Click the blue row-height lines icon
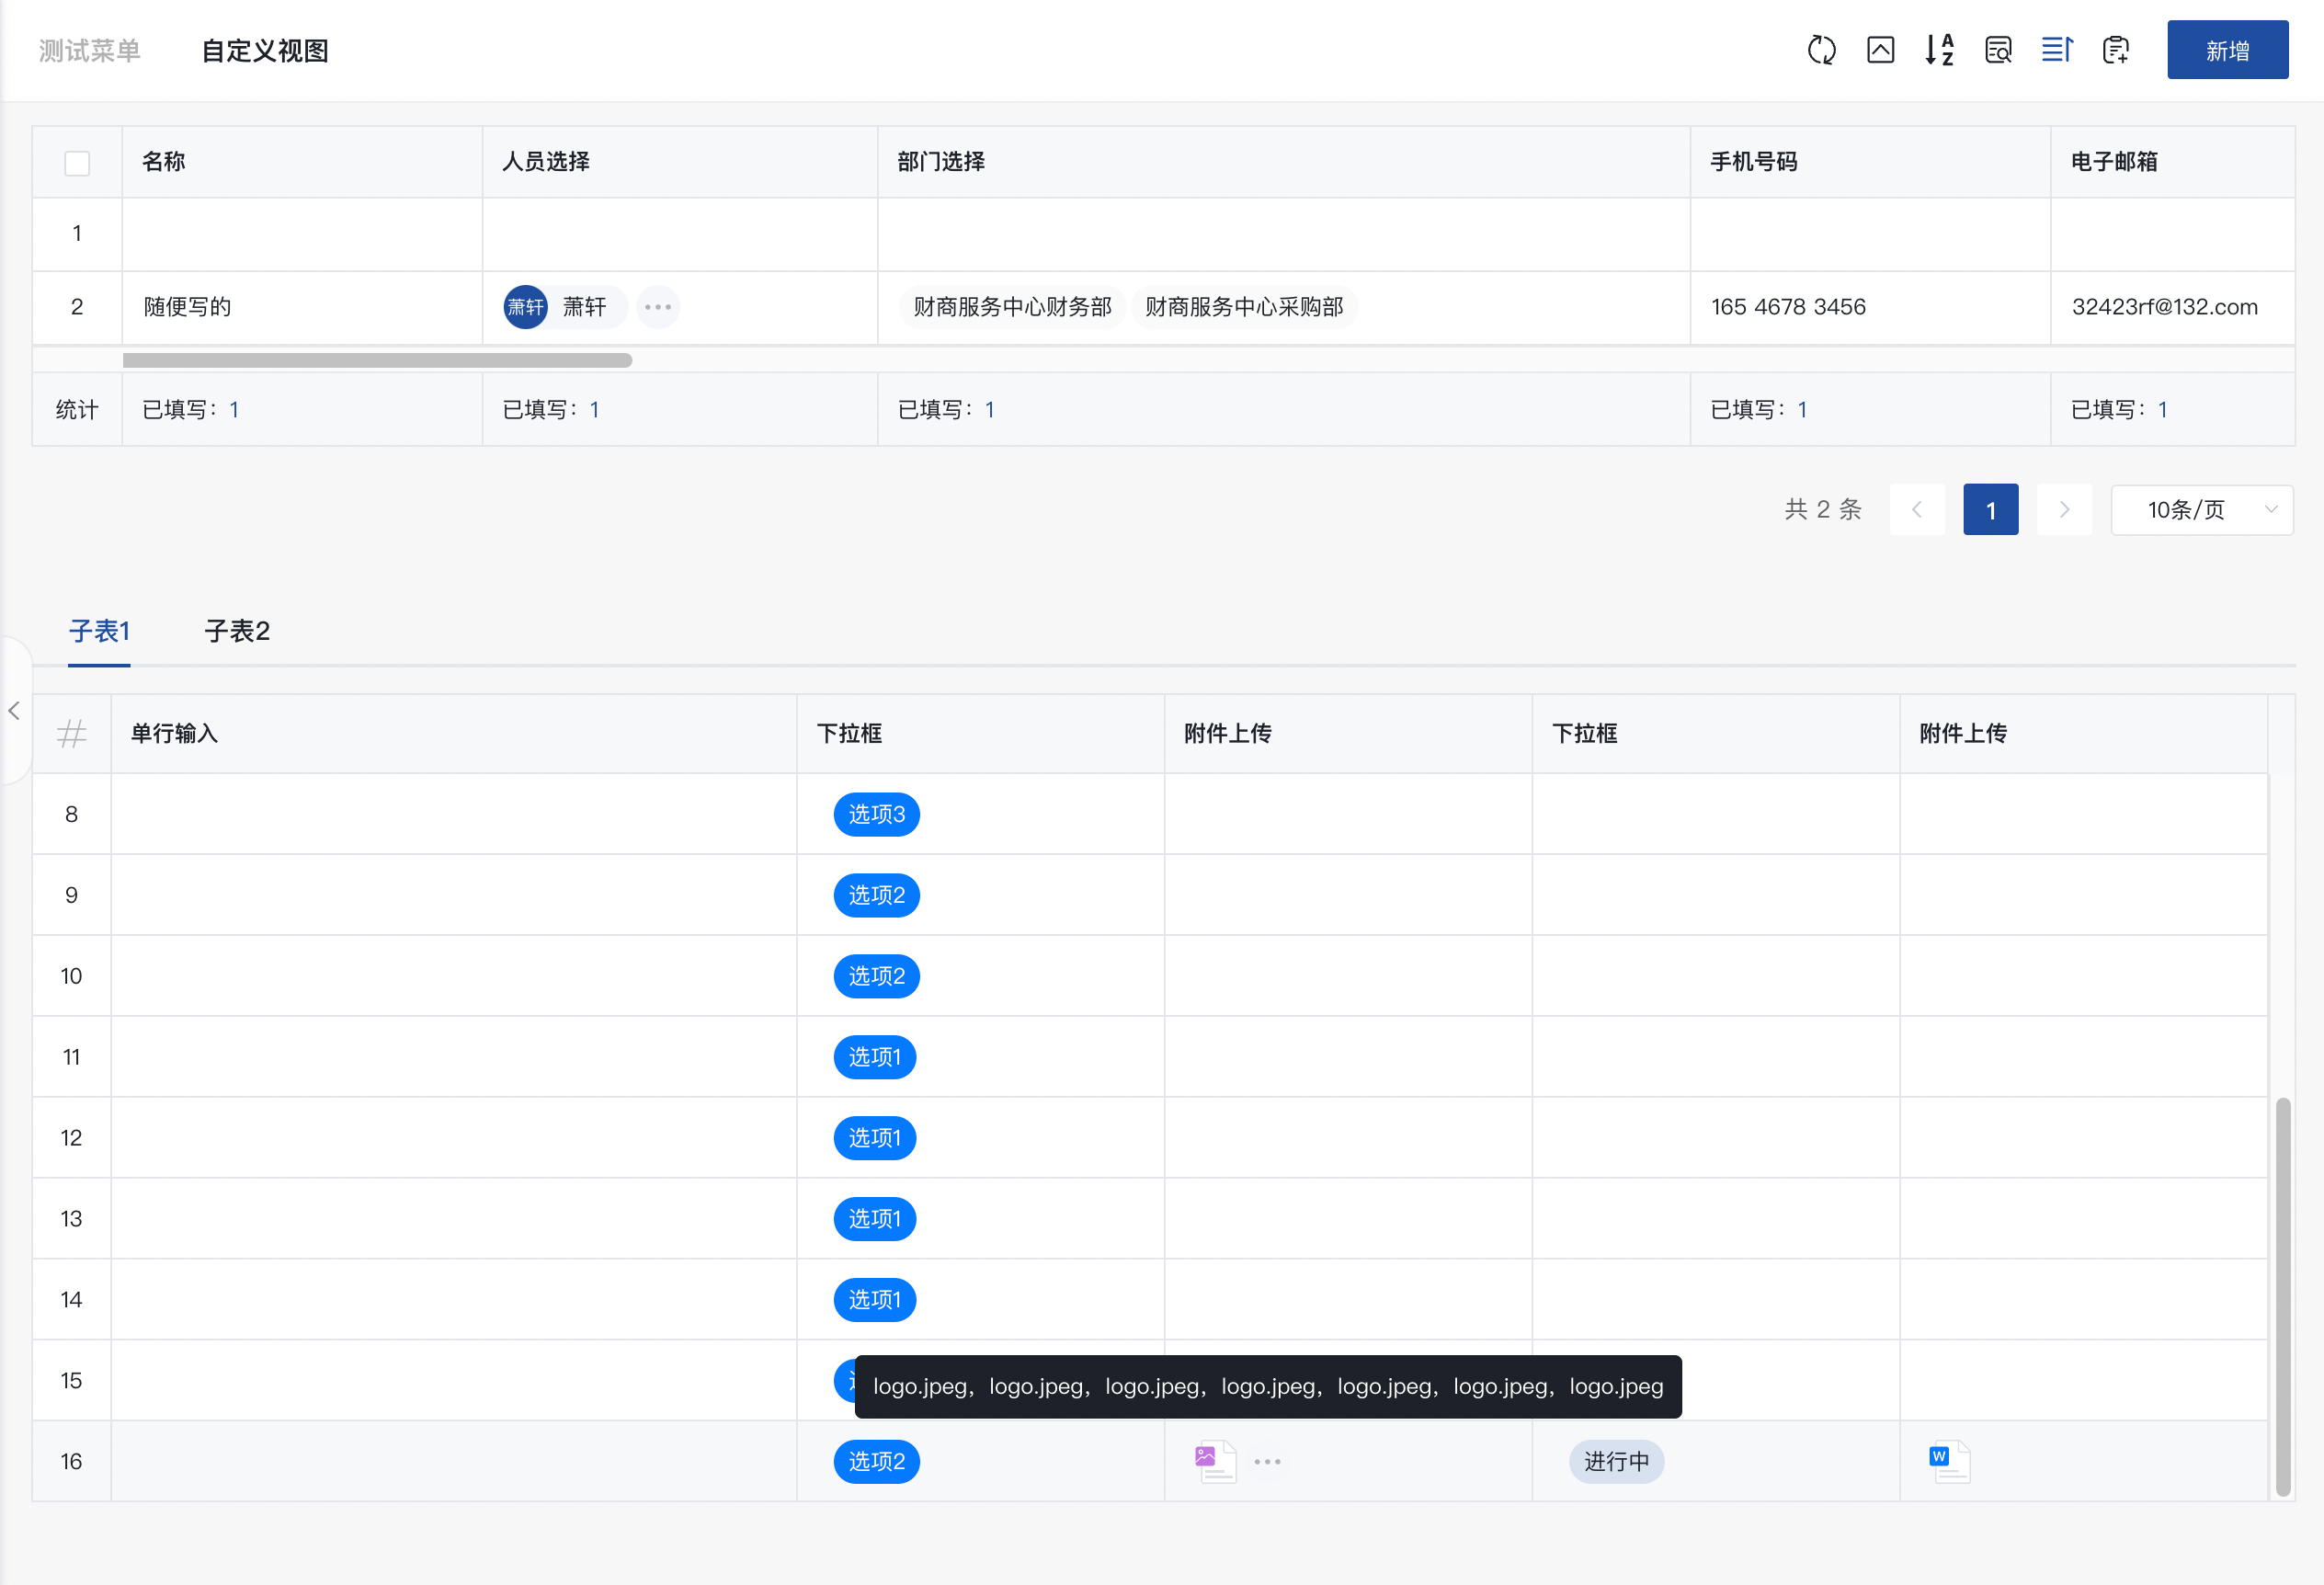The height and width of the screenshot is (1585, 2324). pos(2057,50)
